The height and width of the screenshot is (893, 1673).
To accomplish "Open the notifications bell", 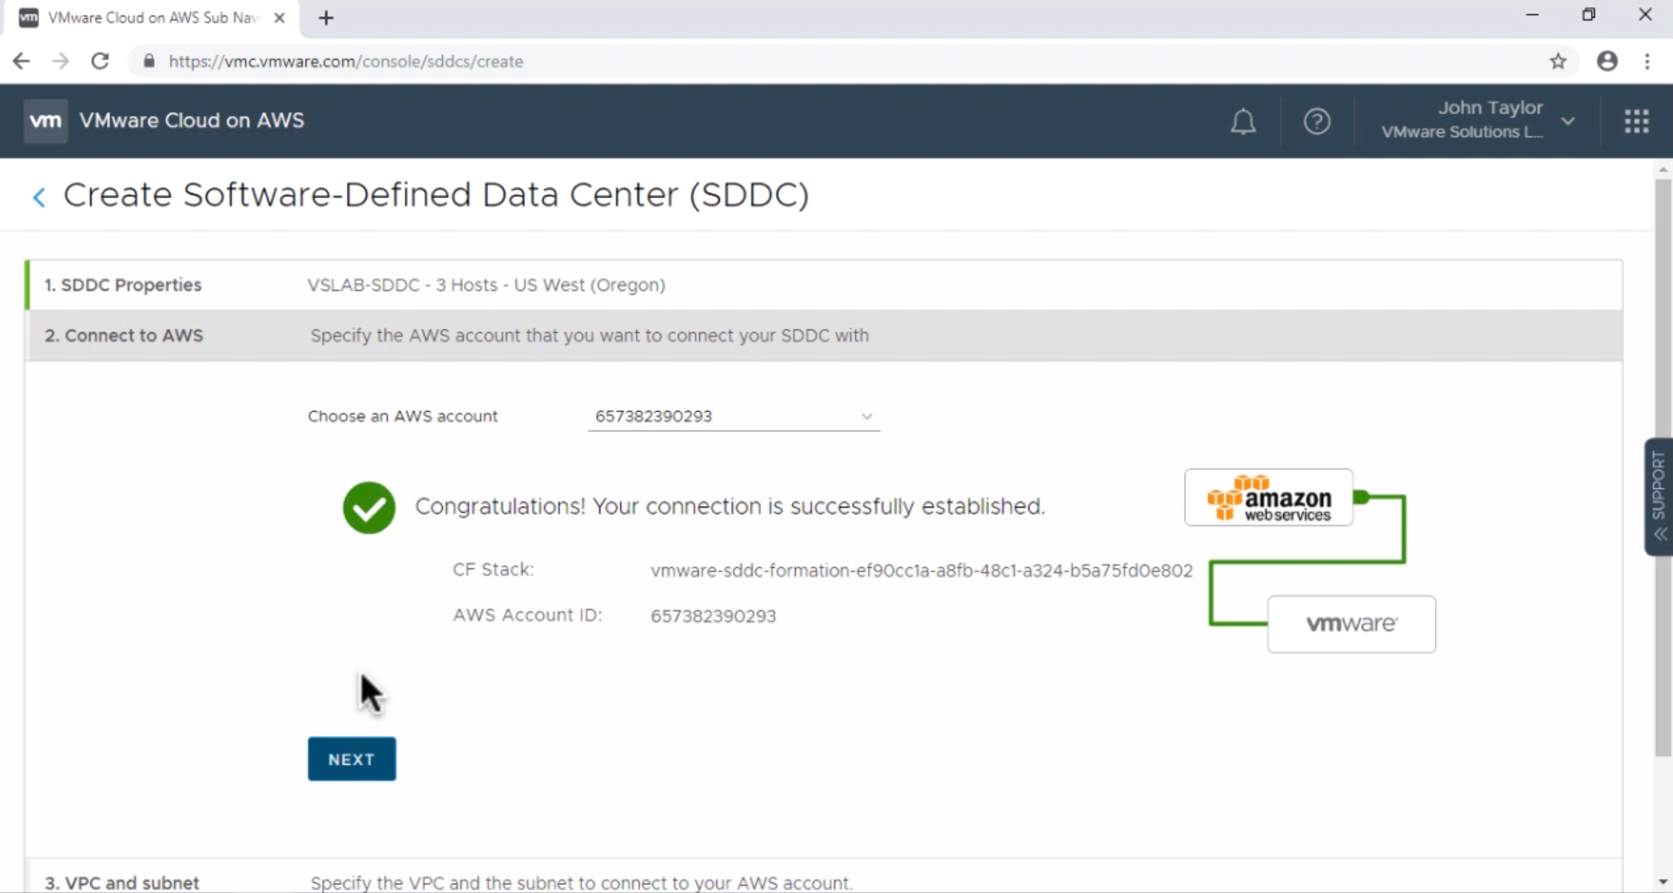I will tap(1243, 122).
